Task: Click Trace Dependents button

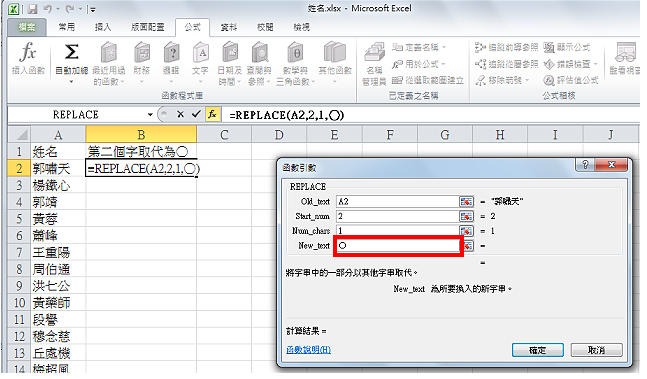Action: coord(506,64)
